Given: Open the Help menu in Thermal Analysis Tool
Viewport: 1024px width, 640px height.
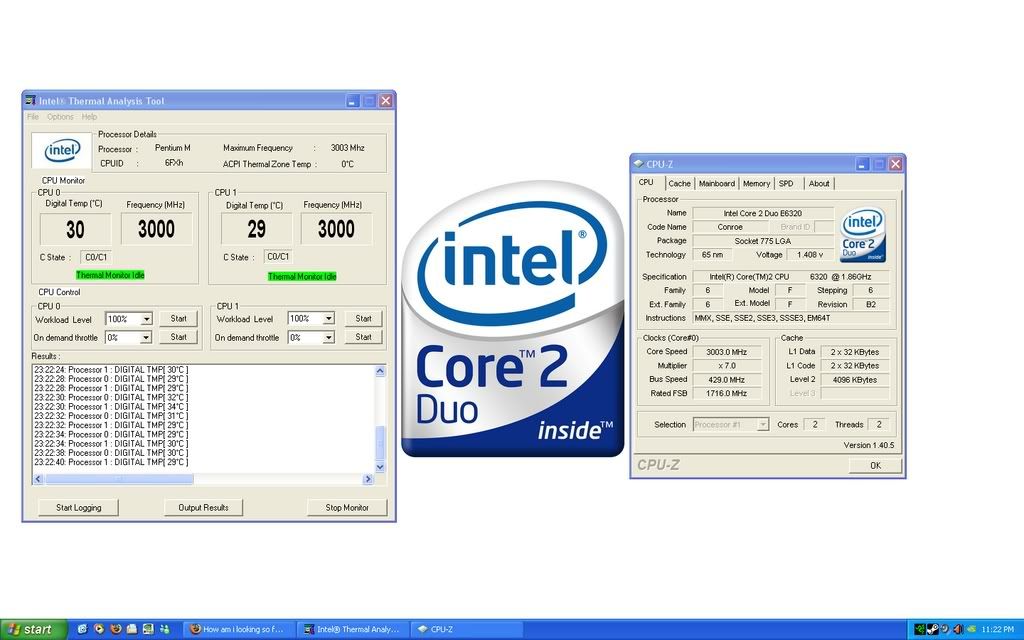Looking at the screenshot, I should 89,117.
